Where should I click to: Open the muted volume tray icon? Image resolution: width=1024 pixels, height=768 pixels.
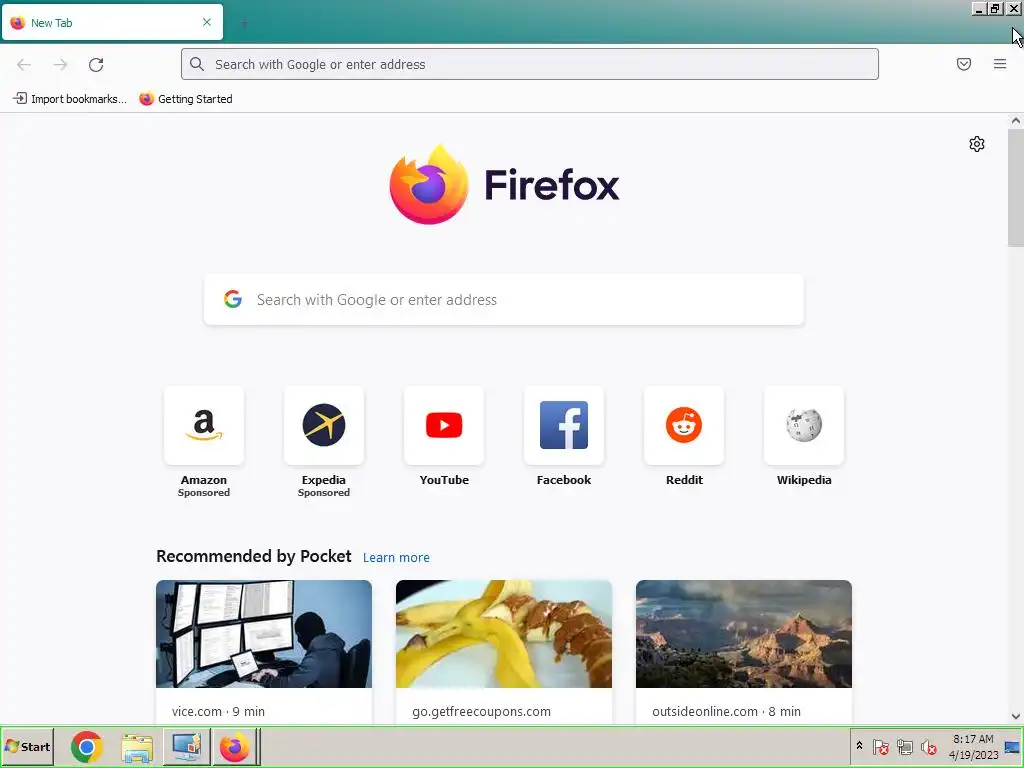tap(928, 746)
